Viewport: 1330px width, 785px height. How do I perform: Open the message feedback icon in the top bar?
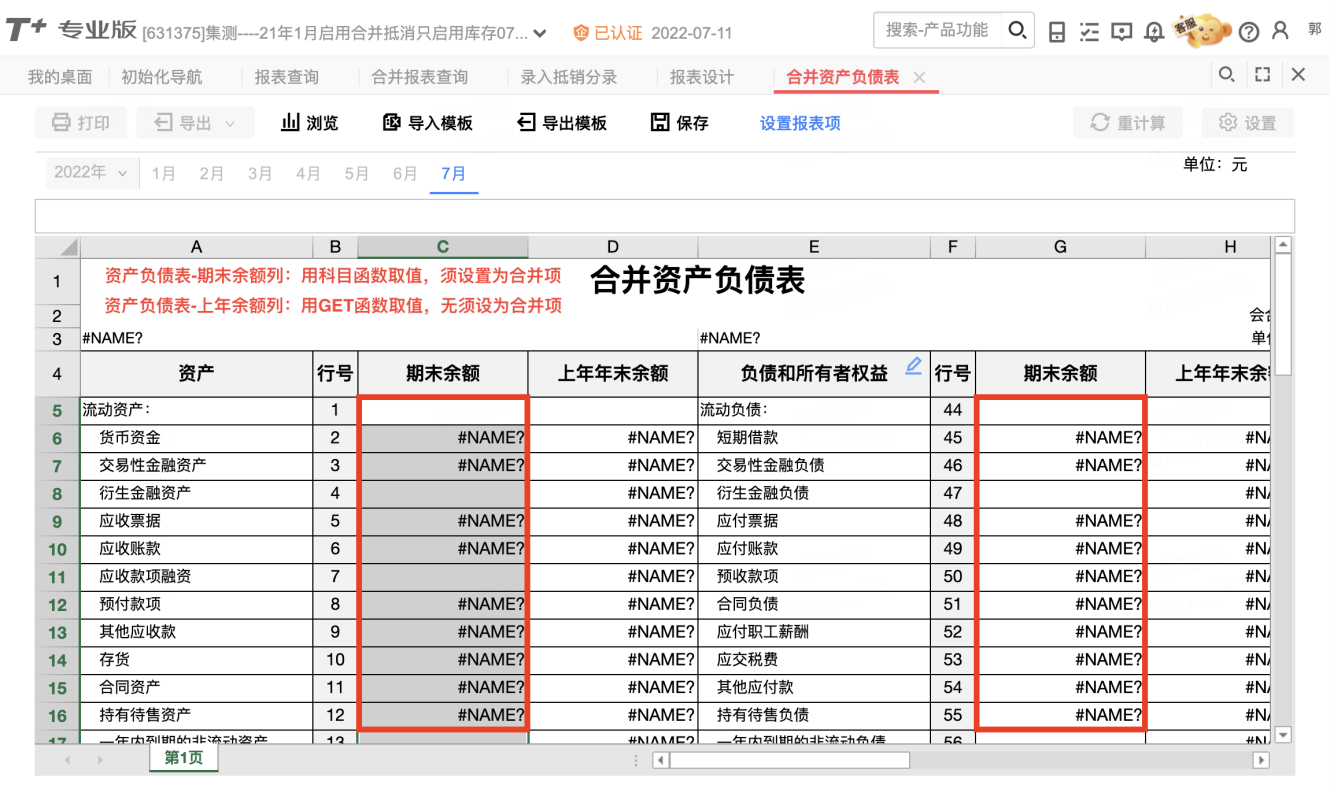point(1122,32)
